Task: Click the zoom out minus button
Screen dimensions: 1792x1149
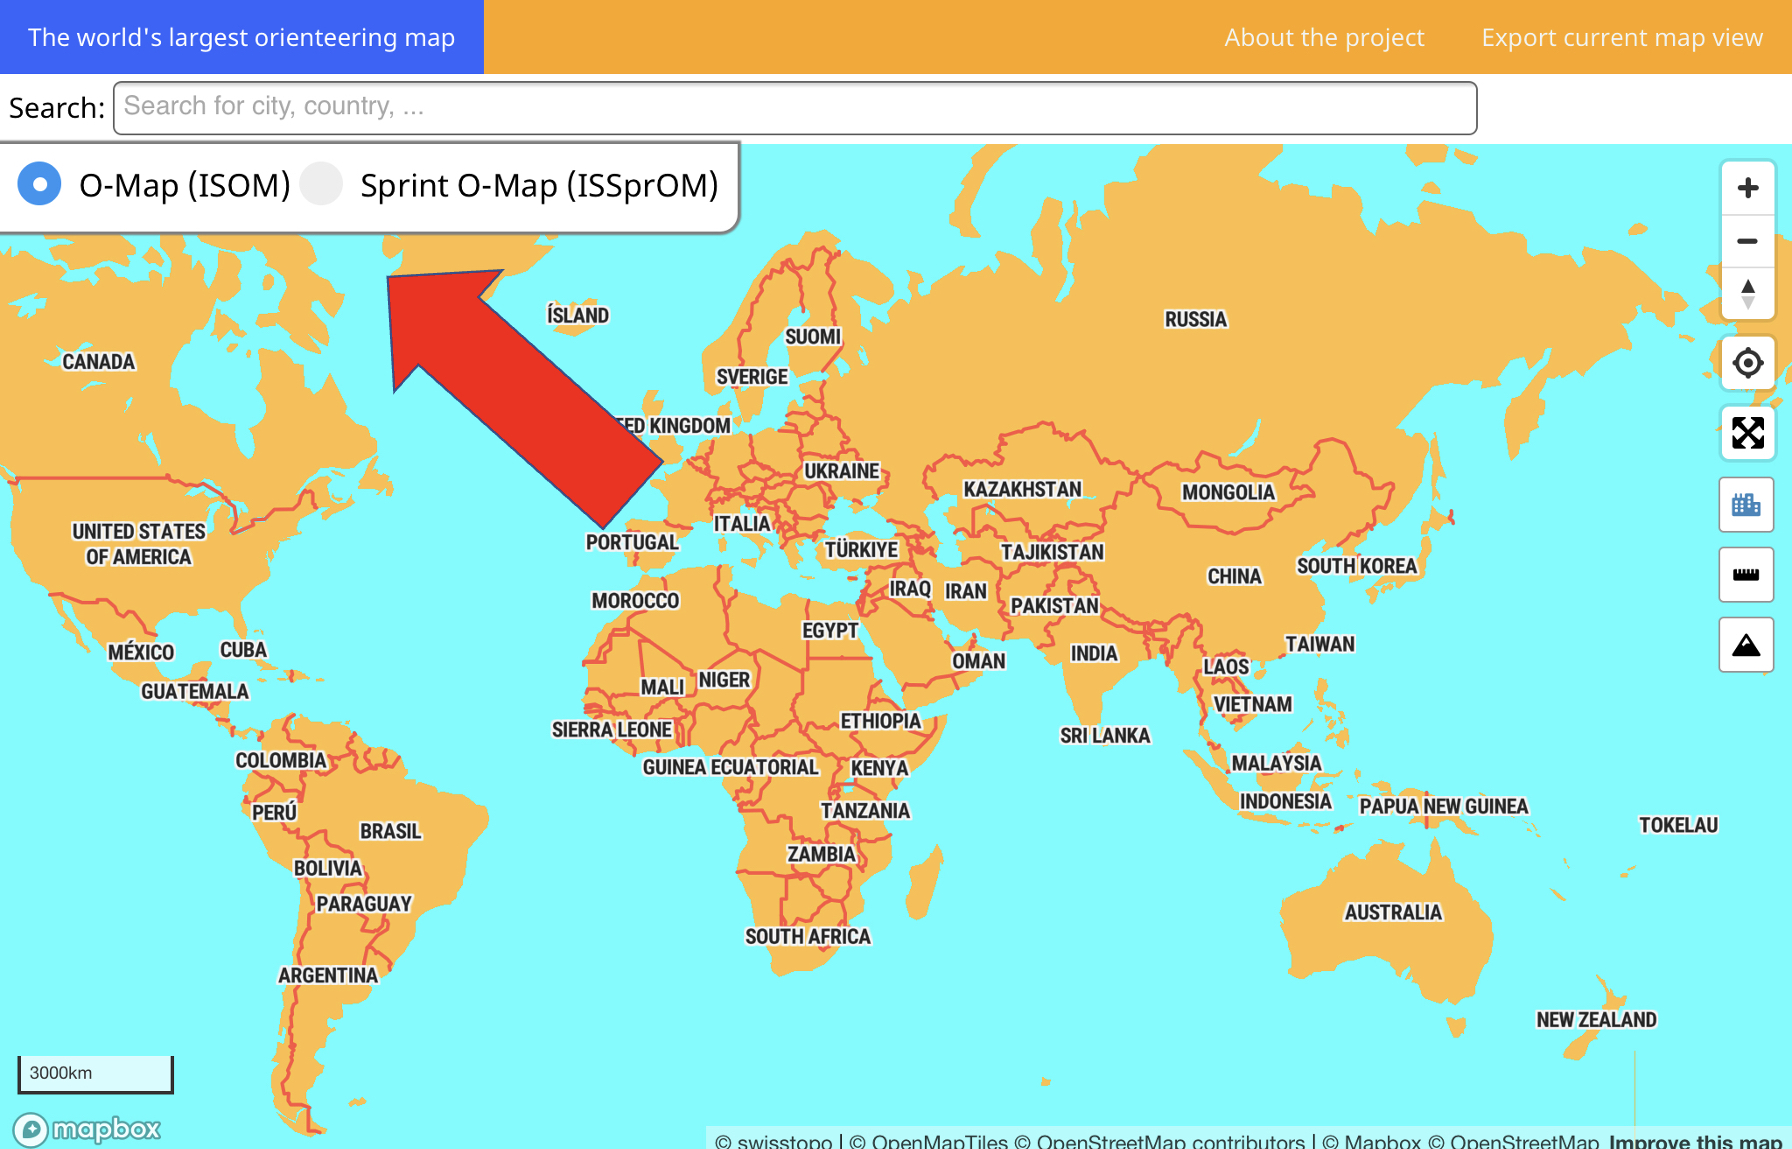Action: (x=1747, y=241)
